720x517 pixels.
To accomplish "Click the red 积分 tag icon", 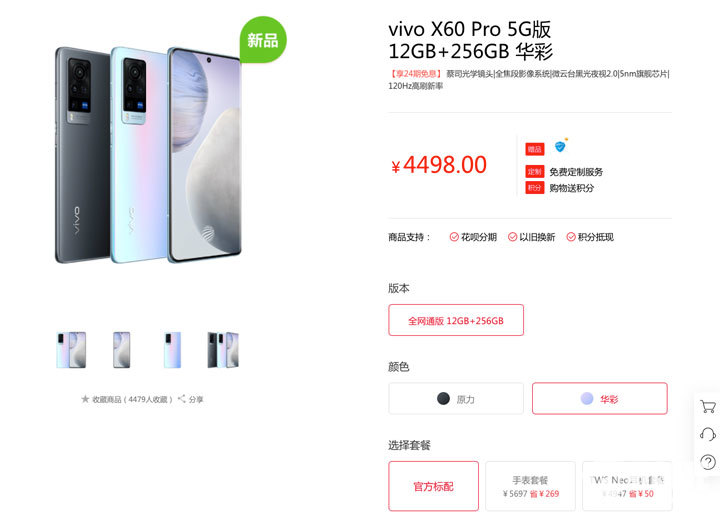I will 534,187.
